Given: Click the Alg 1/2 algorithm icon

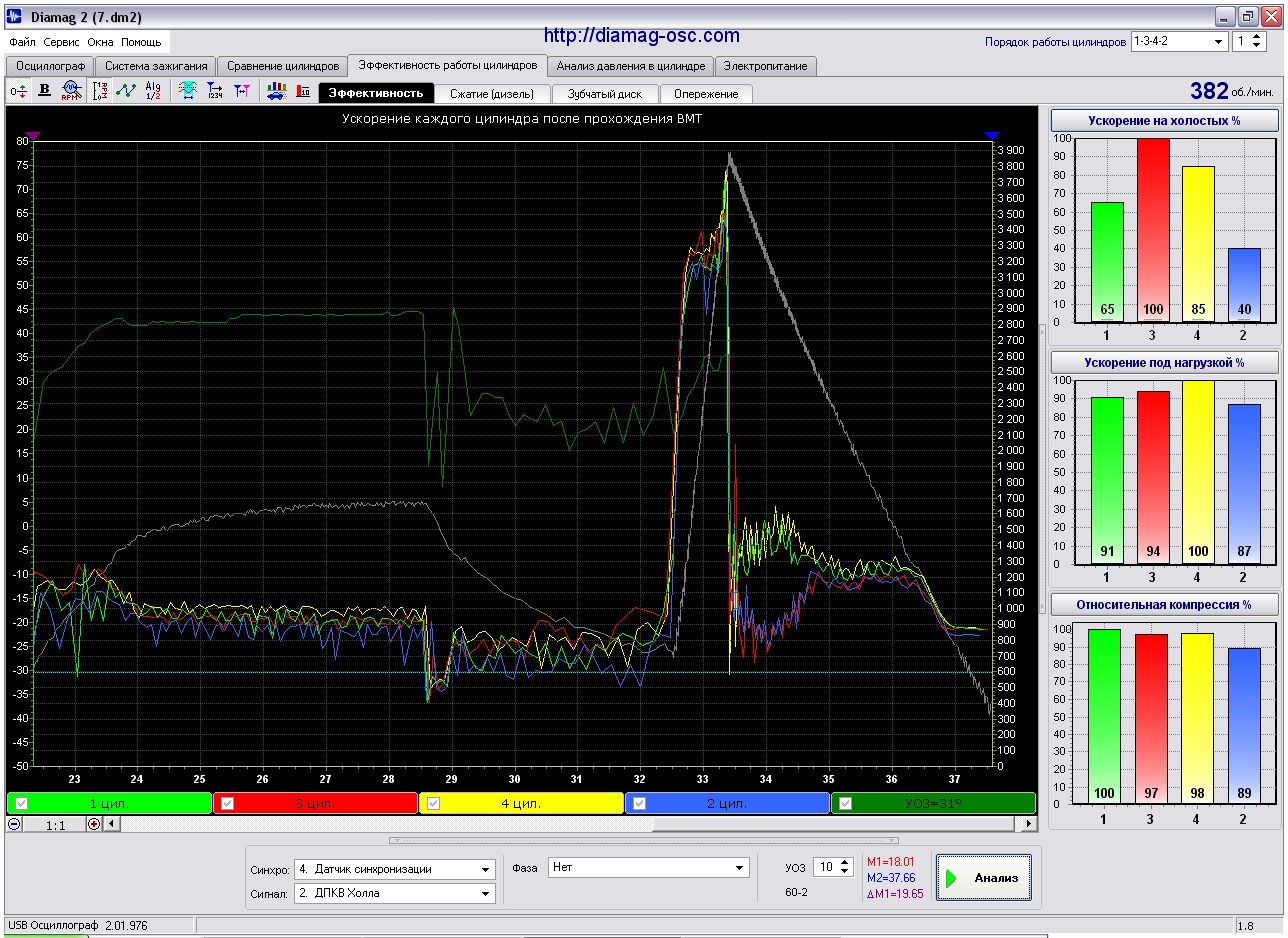Looking at the screenshot, I should [x=153, y=91].
